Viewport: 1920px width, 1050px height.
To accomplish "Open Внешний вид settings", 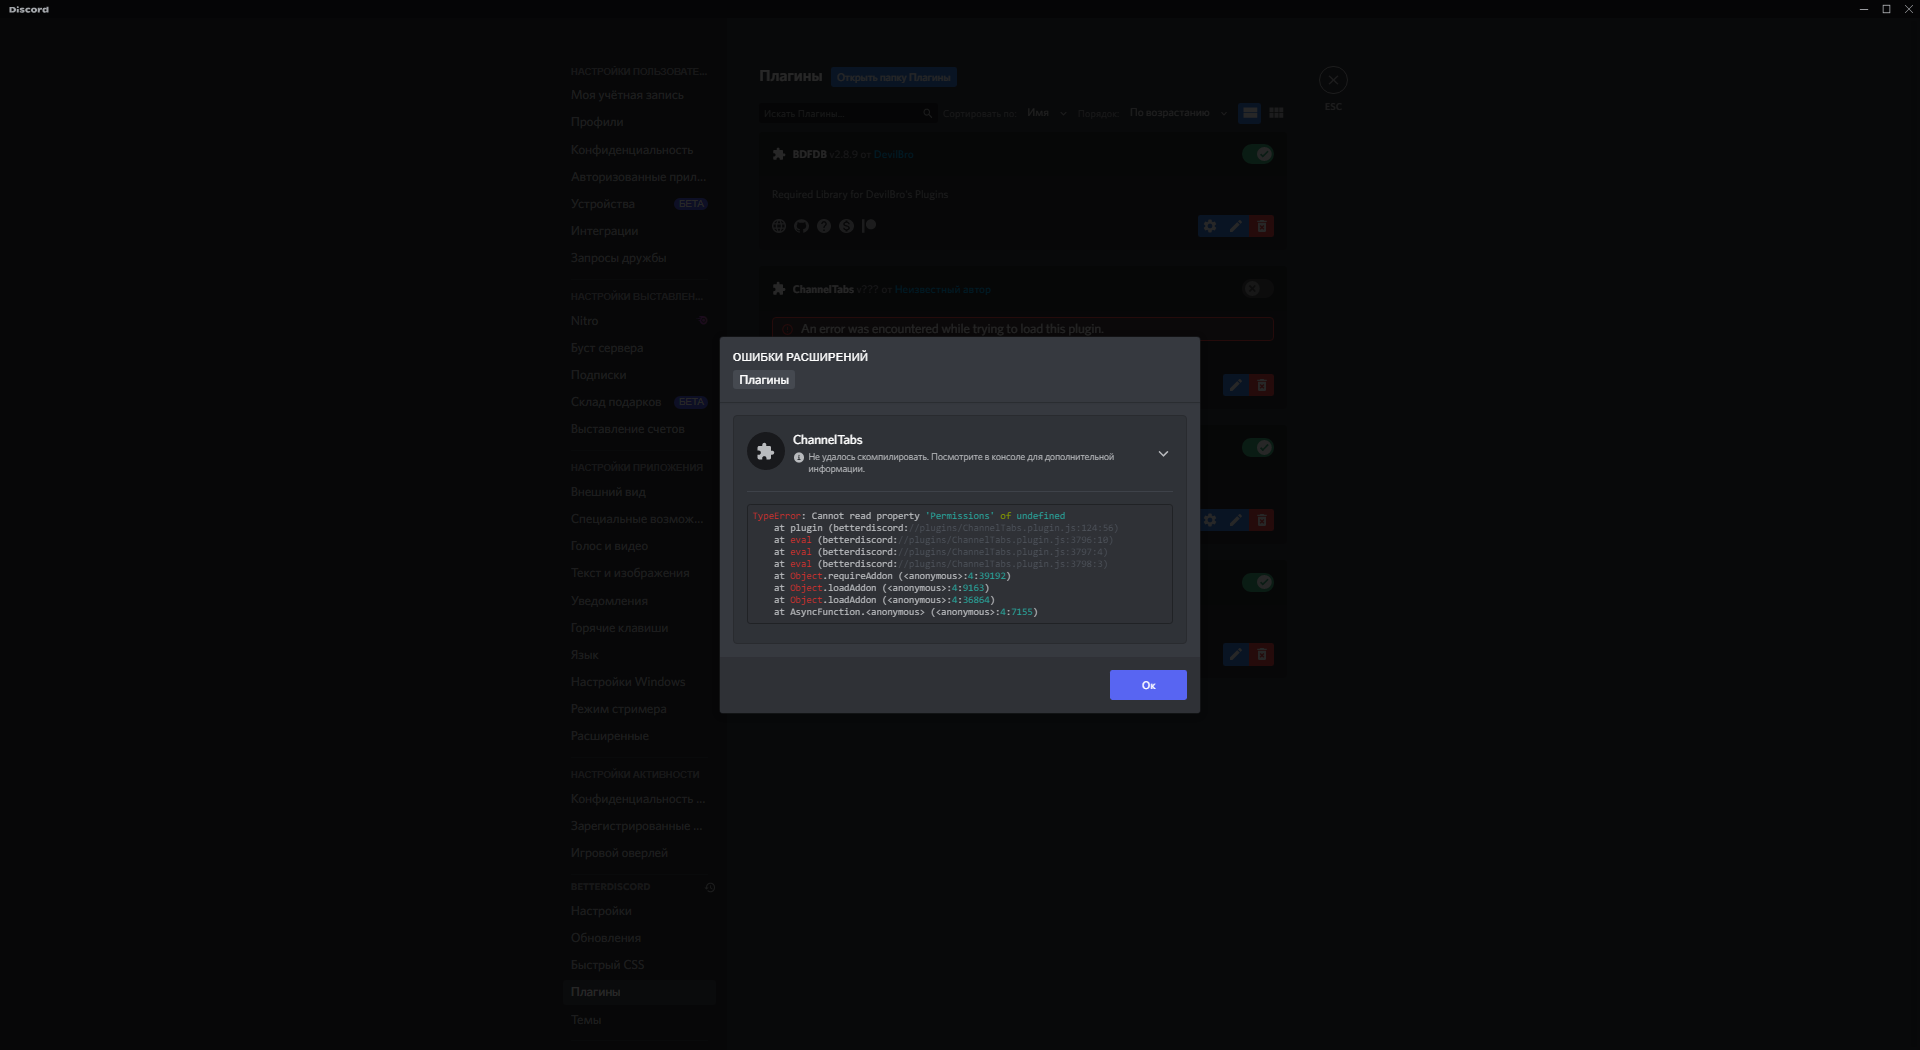I will (x=639, y=492).
